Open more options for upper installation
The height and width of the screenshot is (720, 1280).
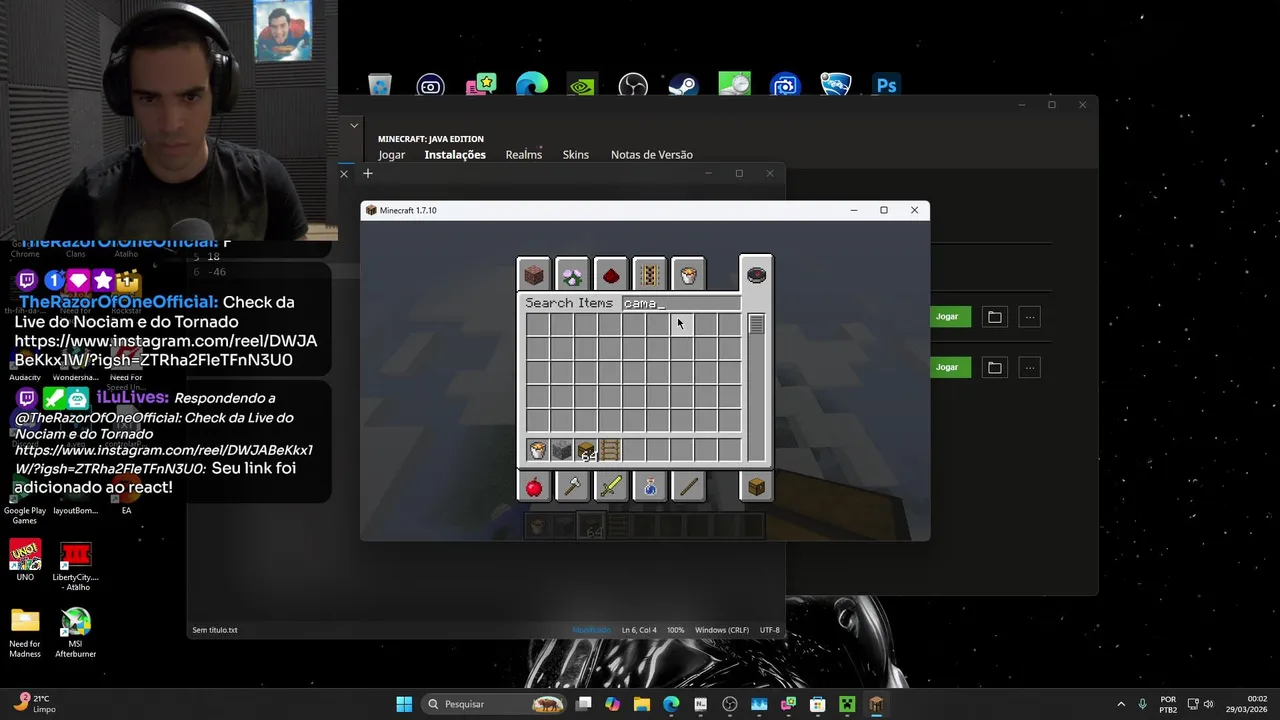[1029, 317]
